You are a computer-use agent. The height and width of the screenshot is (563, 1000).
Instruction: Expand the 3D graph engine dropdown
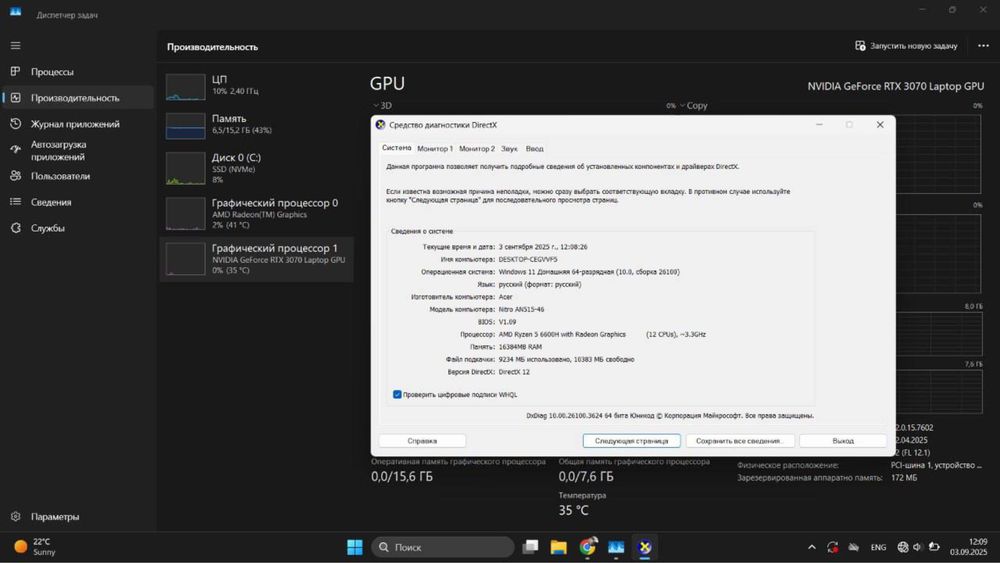coord(382,106)
